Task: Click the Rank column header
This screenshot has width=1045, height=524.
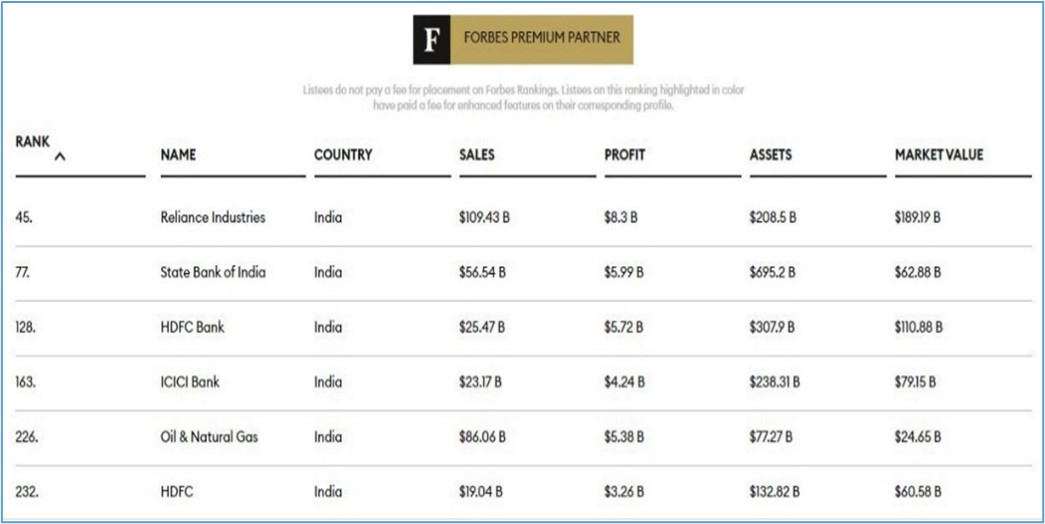Action: (33, 142)
